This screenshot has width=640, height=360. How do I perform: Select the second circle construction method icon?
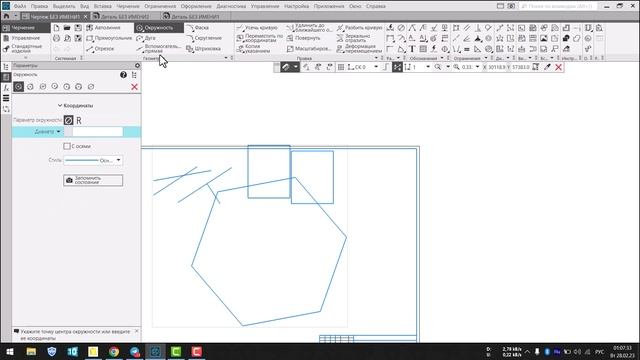pyautogui.click(x=30, y=87)
